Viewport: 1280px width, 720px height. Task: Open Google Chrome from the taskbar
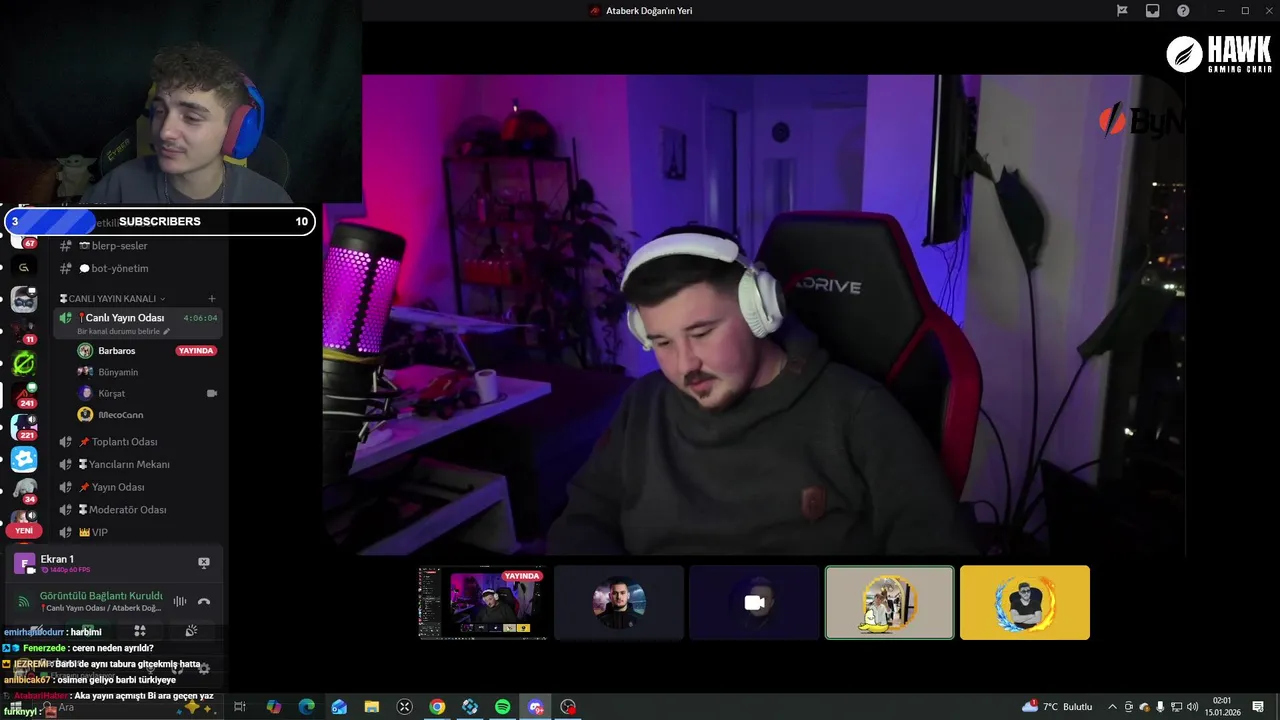pyautogui.click(x=437, y=707)
